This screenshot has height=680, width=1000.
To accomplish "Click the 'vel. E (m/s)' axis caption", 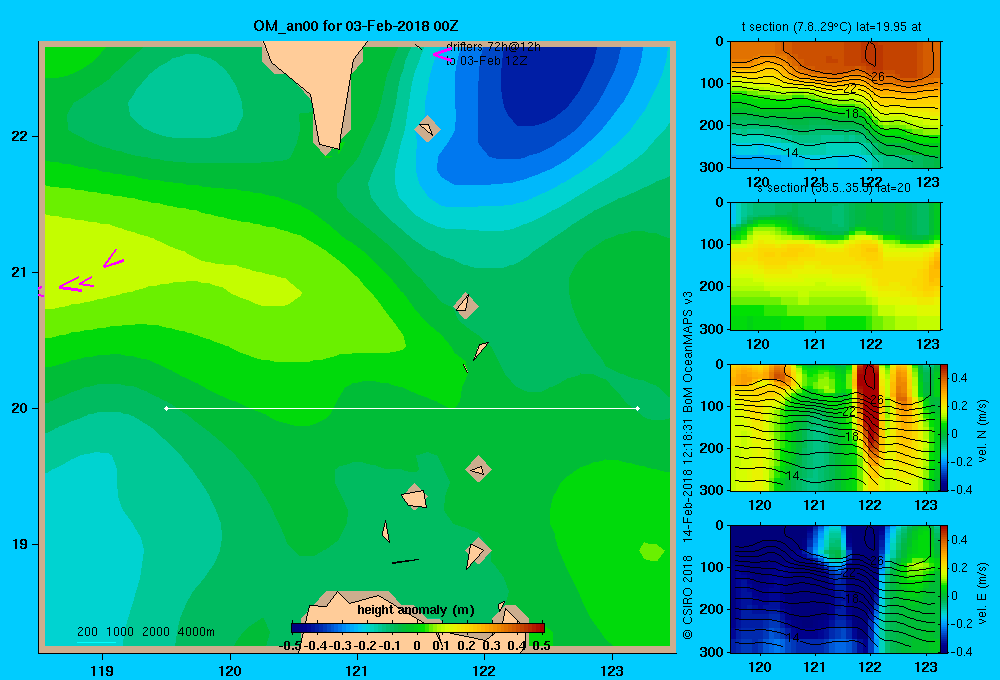I will tap(982, 593).
